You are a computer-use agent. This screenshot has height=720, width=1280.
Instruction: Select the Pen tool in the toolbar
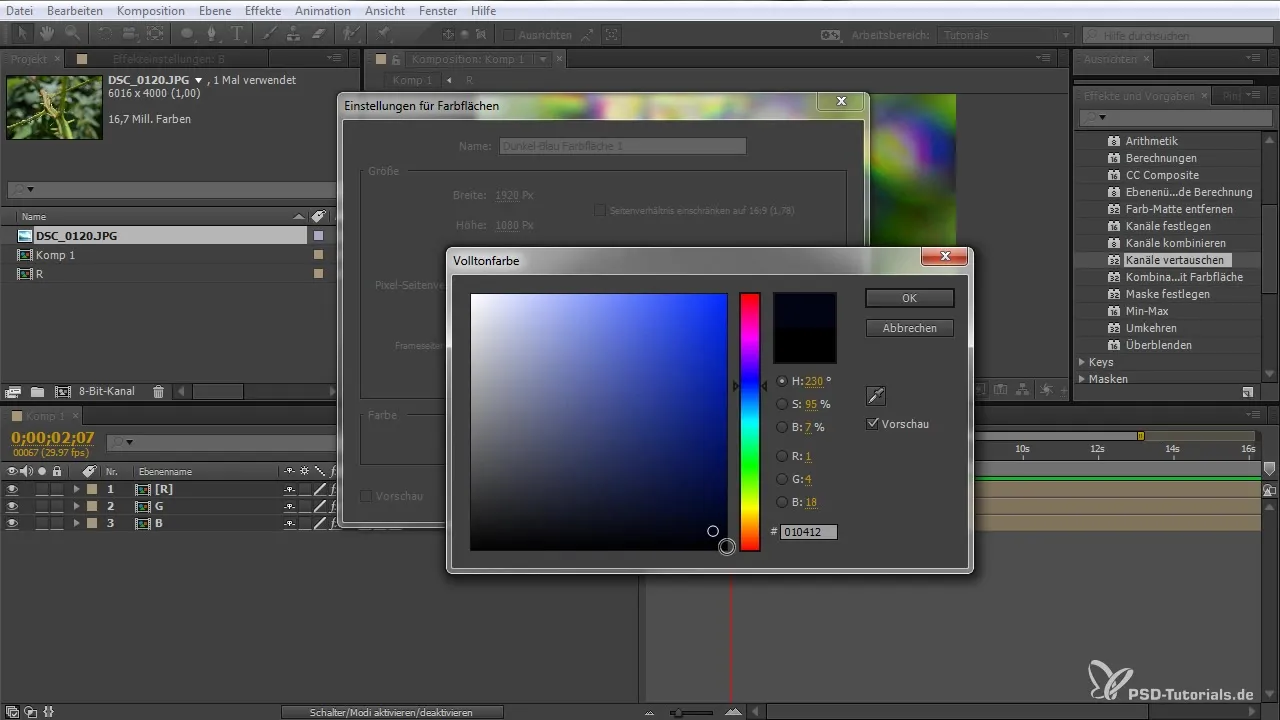tap(212, 34)
